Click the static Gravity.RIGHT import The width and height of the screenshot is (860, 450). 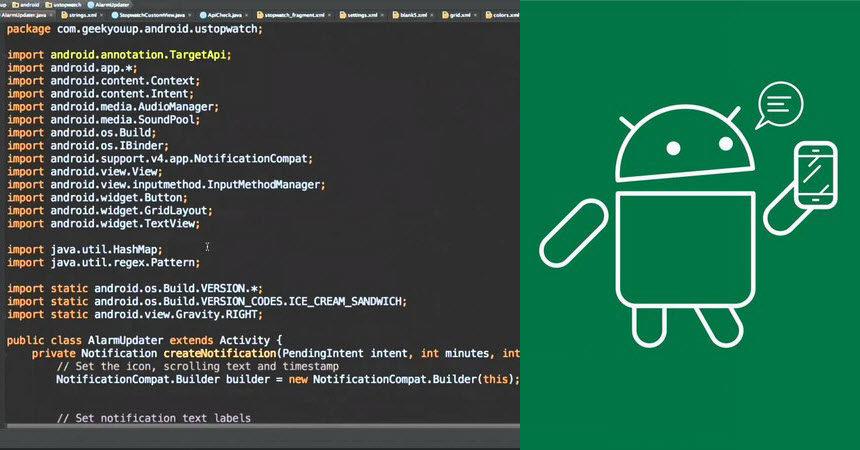(135, 314)
